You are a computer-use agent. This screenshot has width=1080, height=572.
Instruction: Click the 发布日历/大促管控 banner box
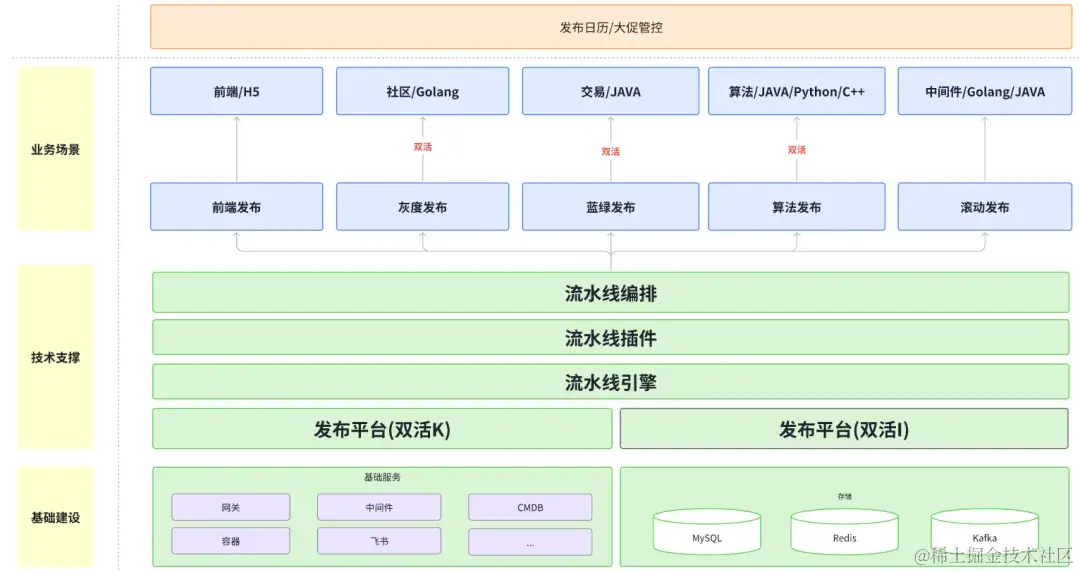click(611, 27)
